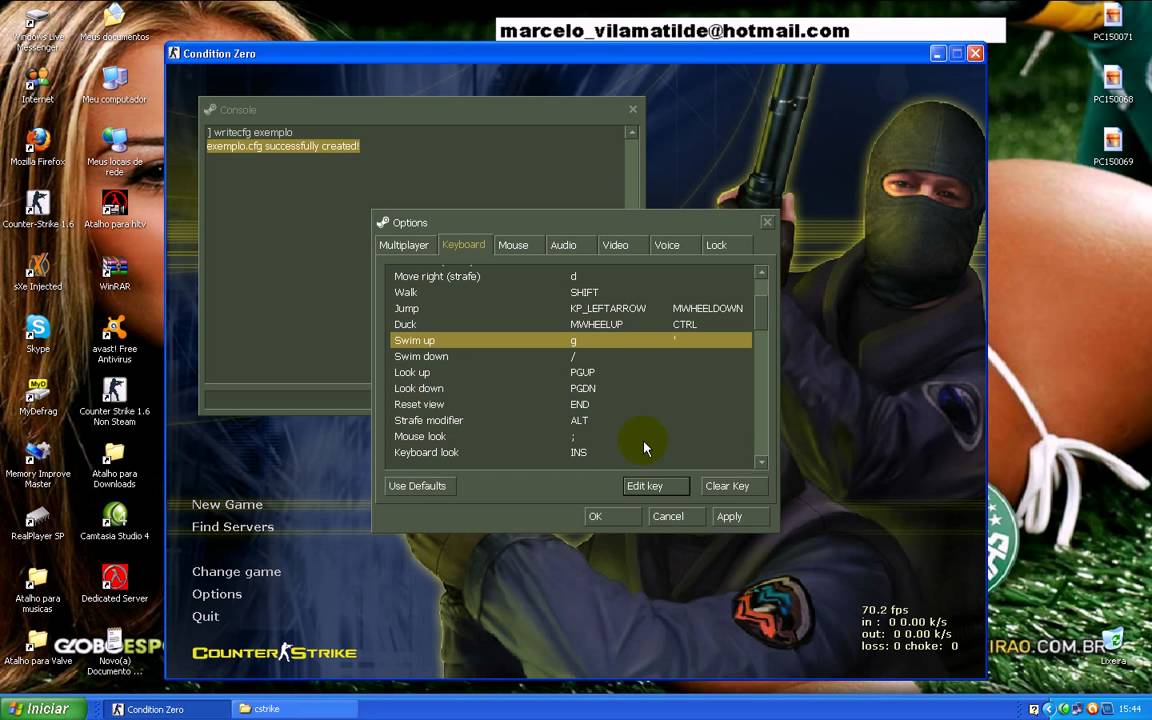
Task: Launch Mozilla Firefox desktop icon
Action: click(x=37, y=147)
